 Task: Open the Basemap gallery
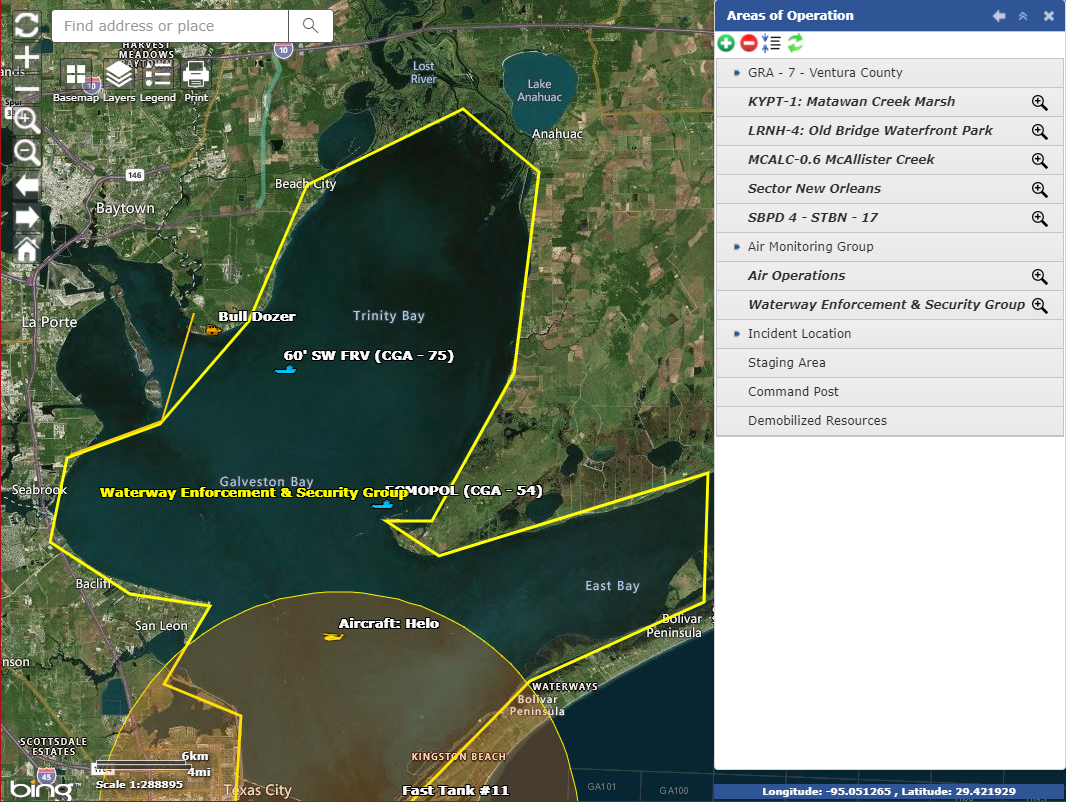pos(76,76)
